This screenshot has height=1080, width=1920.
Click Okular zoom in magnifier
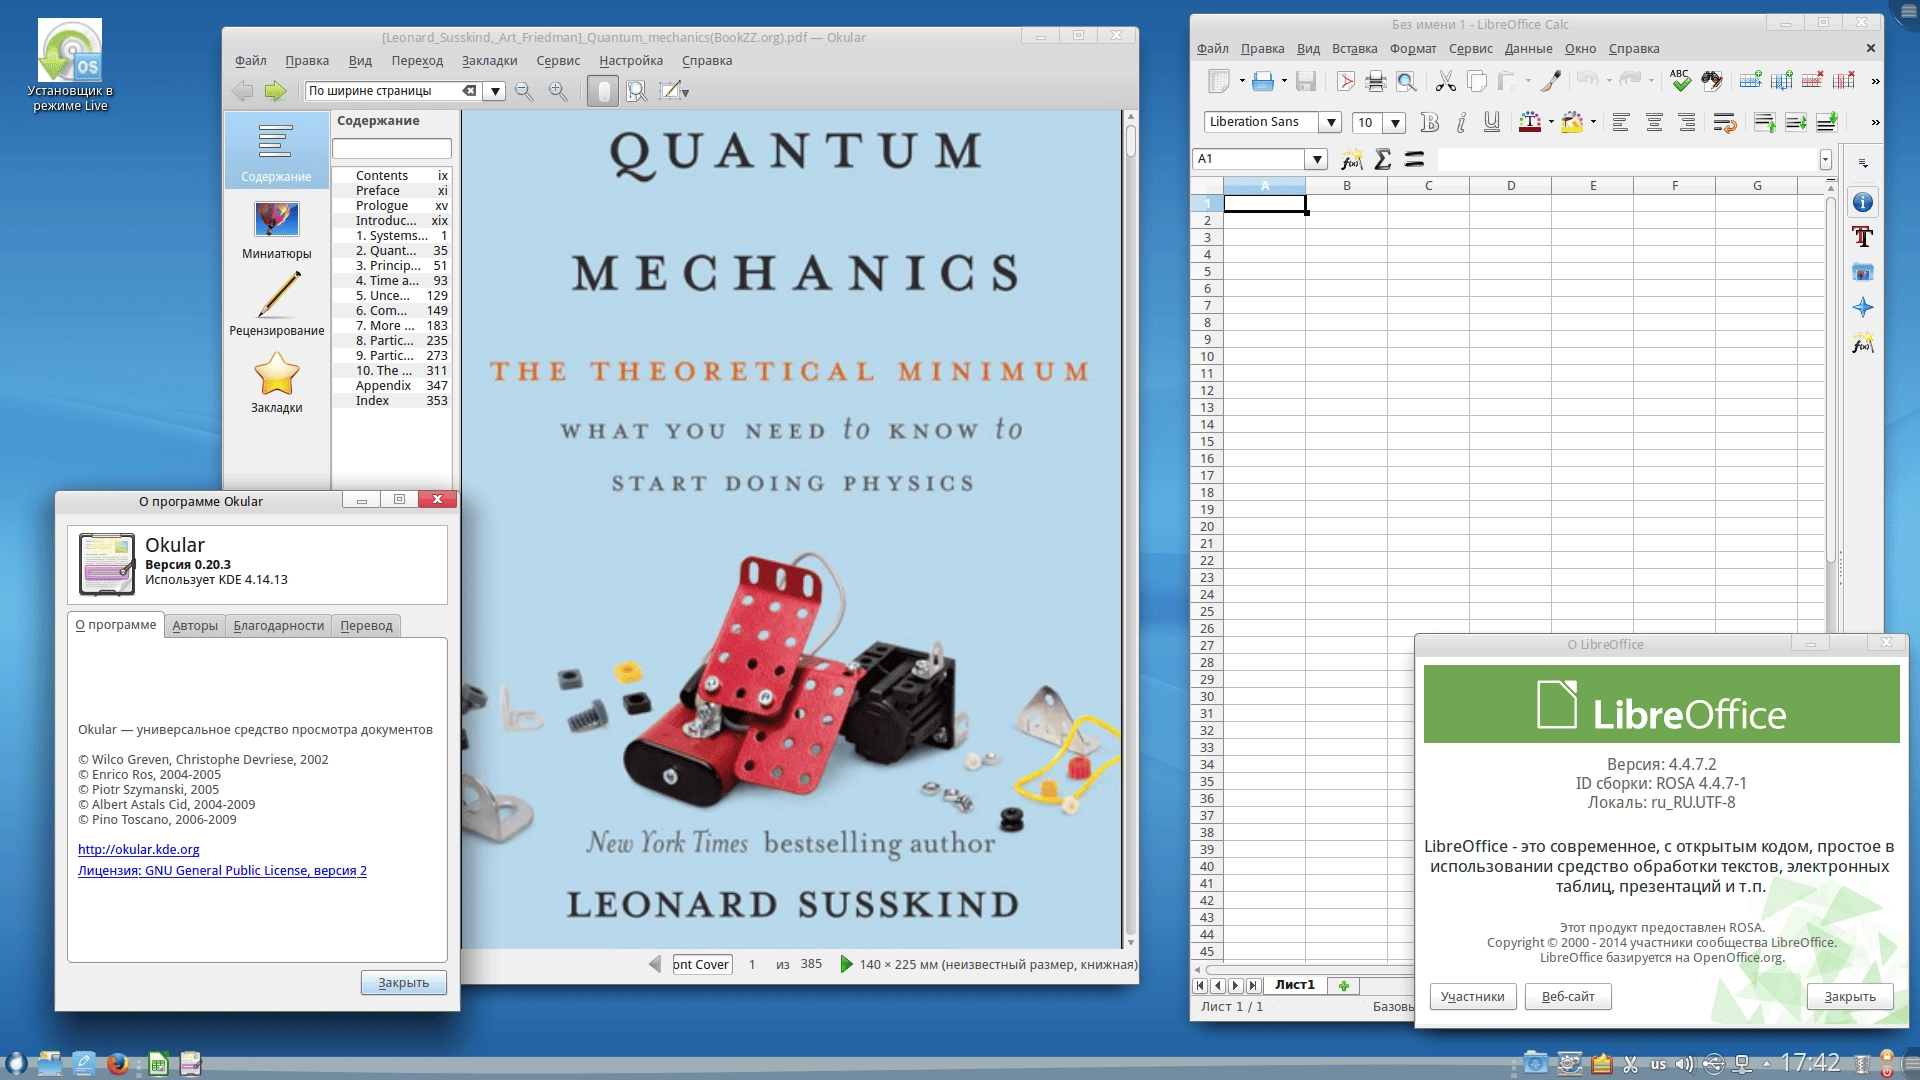(558, 91)
